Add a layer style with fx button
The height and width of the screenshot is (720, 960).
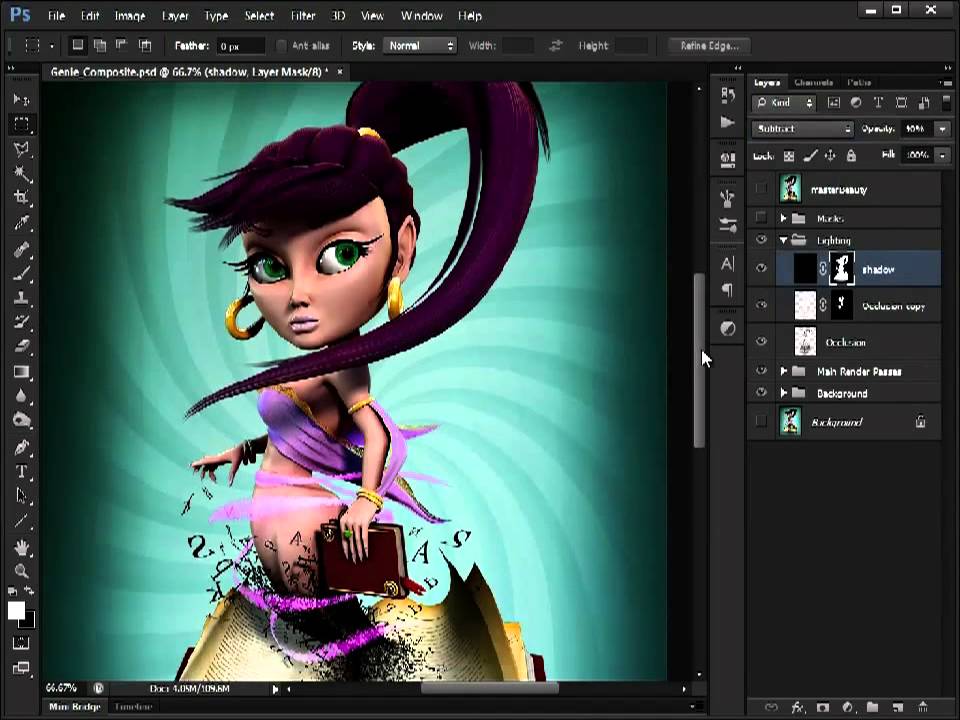click(797, 708)
